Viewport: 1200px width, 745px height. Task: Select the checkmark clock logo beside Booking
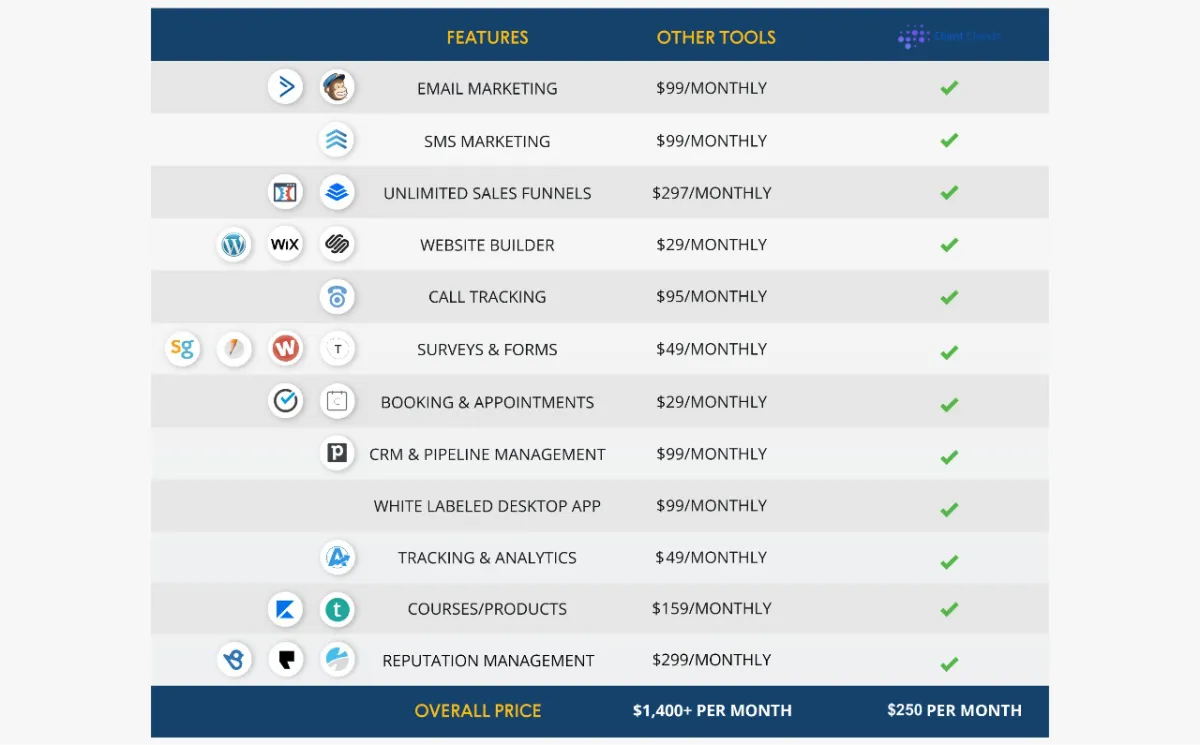(286, 402)
